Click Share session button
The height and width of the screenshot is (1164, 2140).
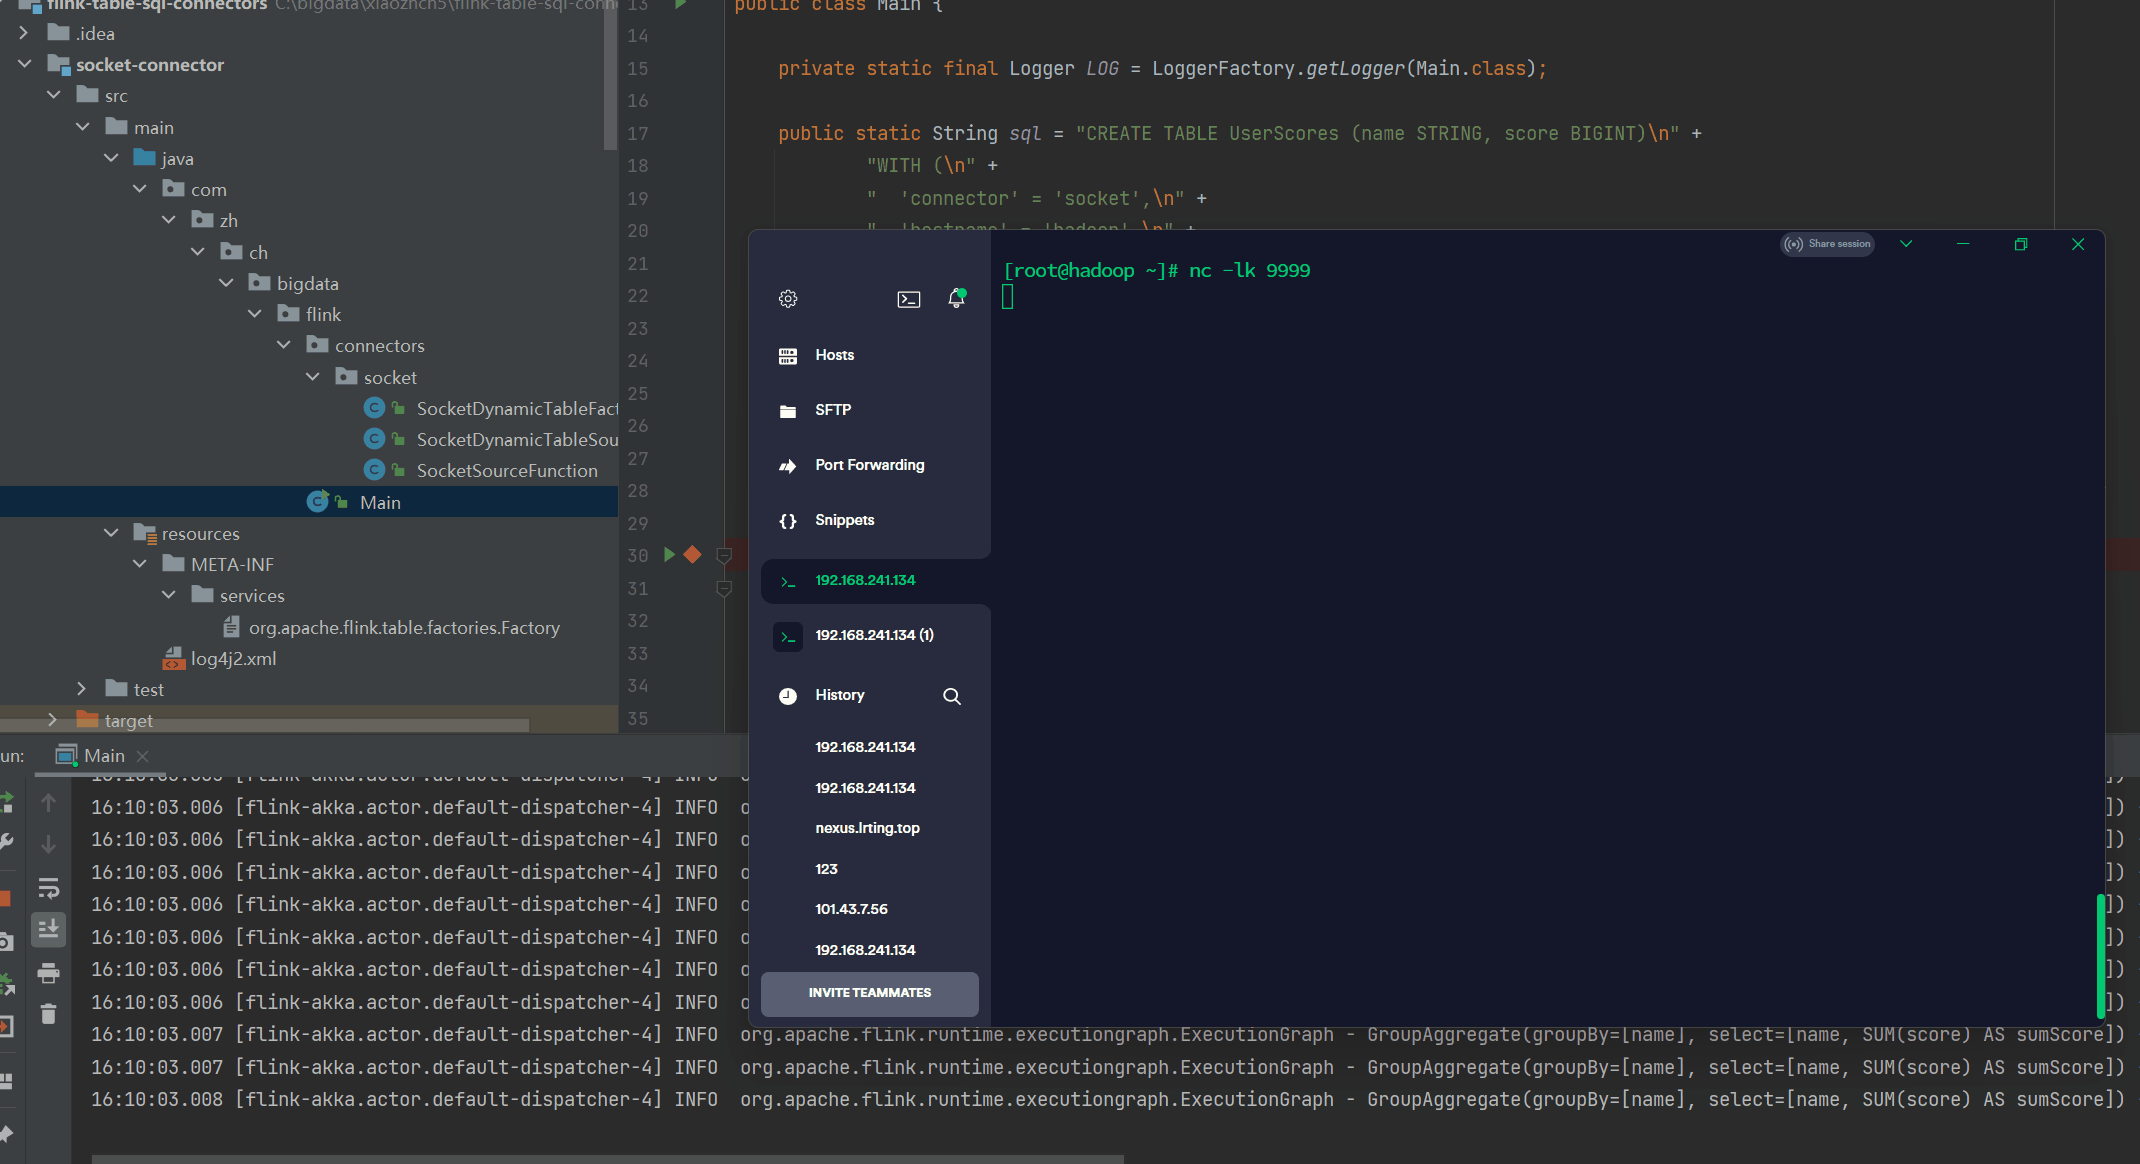(1827, 244)
